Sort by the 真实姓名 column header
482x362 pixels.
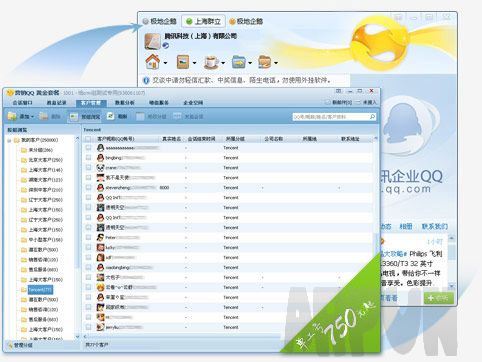171,139
